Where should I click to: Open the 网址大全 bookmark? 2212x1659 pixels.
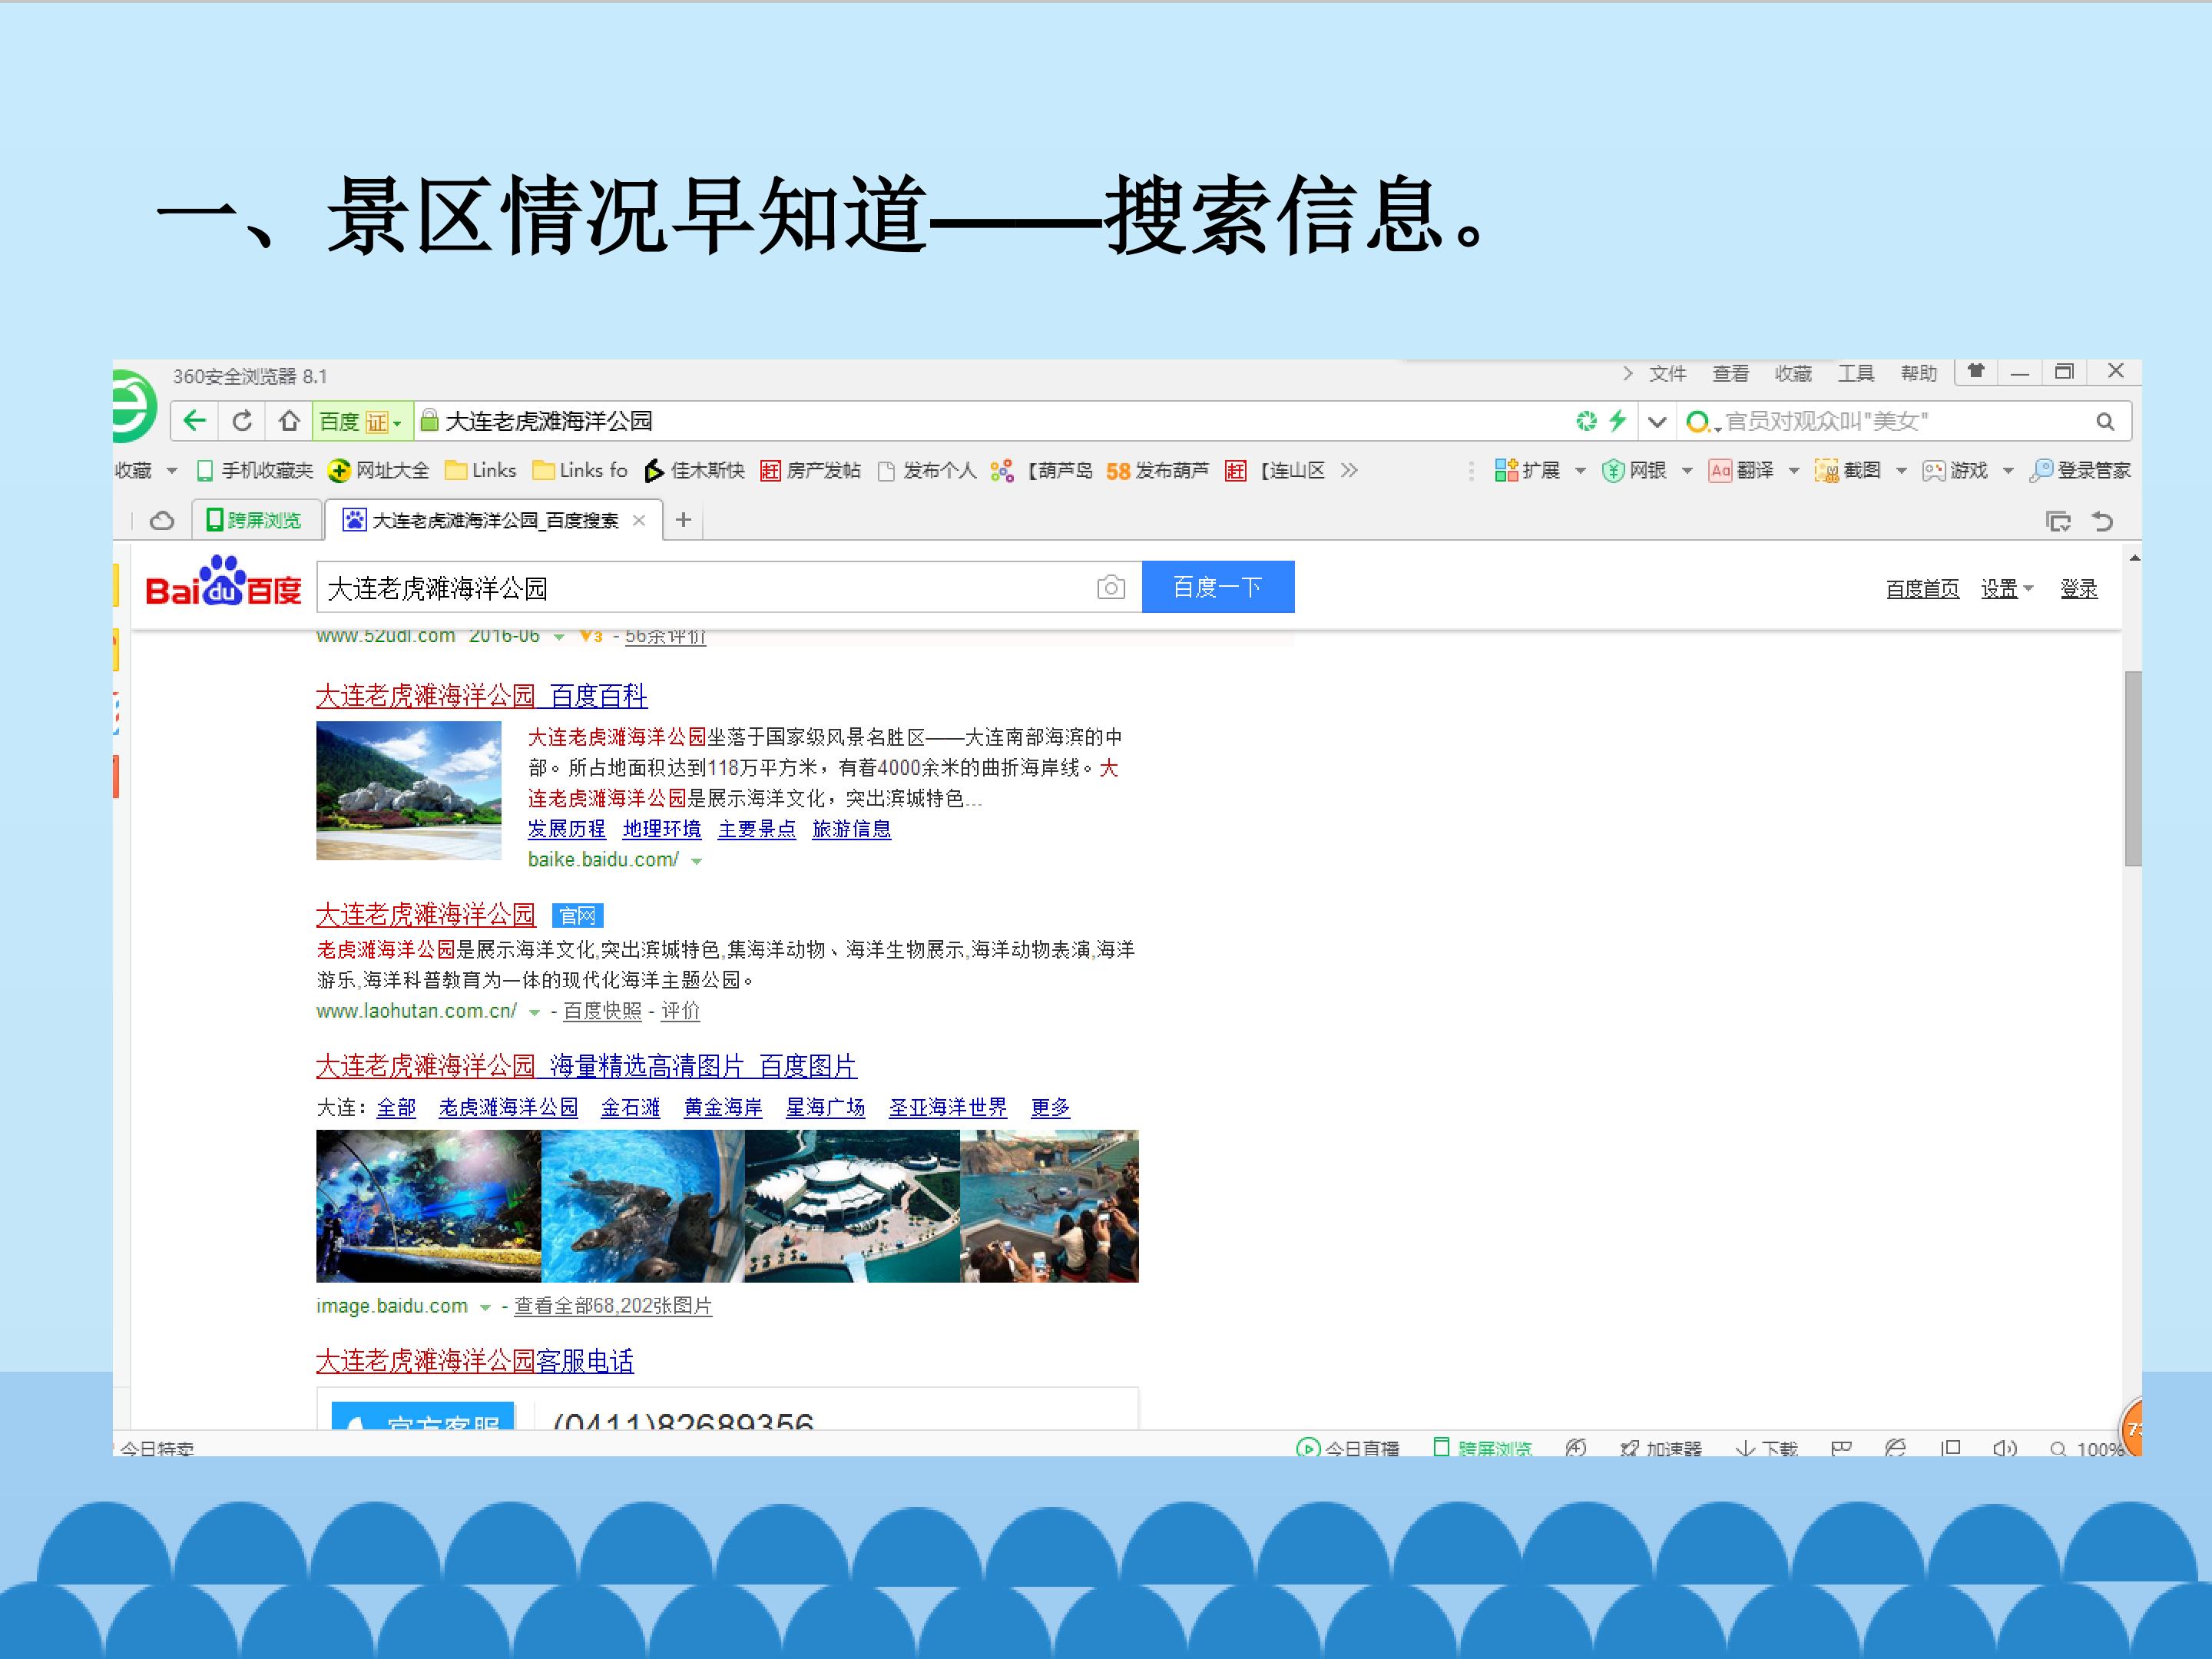click(x=379, y=471)
